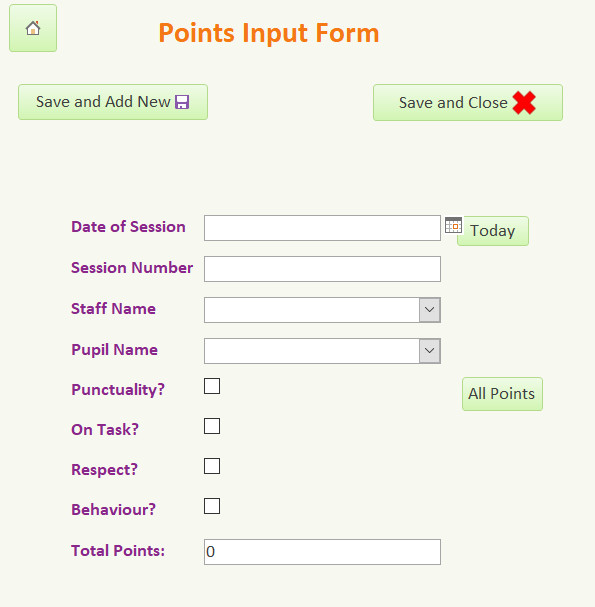Click inside the Pupil Name combo box
595x607 pixels.
tap(312, 351)
